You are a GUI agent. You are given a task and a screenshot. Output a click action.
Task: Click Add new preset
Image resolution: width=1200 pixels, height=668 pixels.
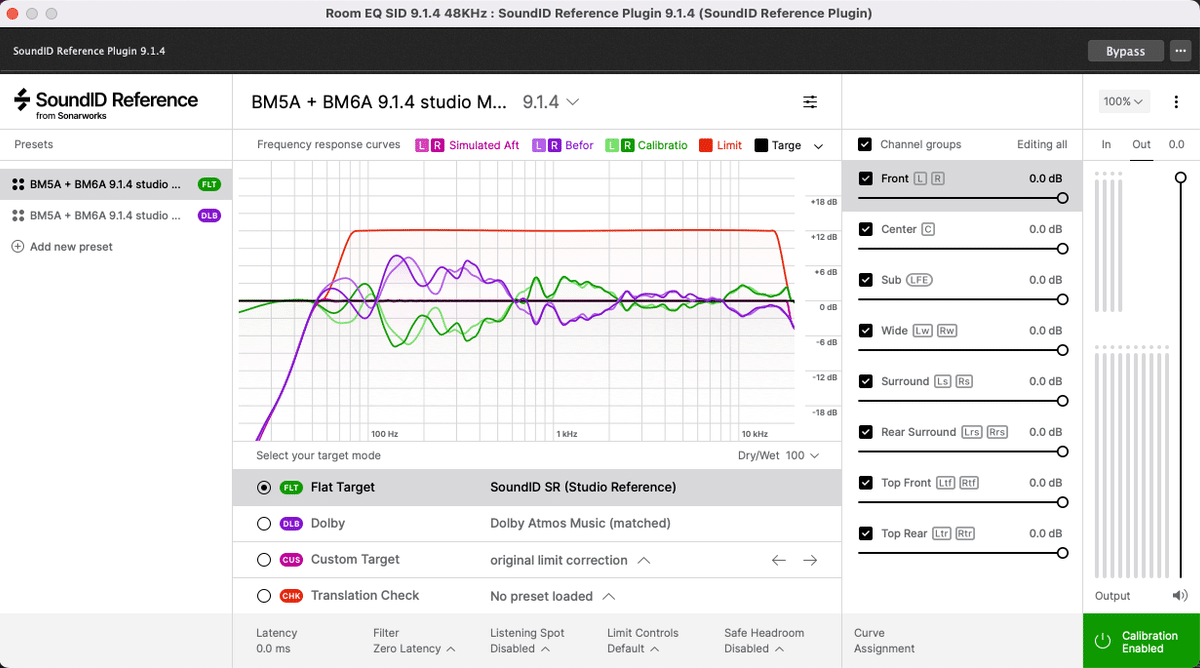coord(62,247)
